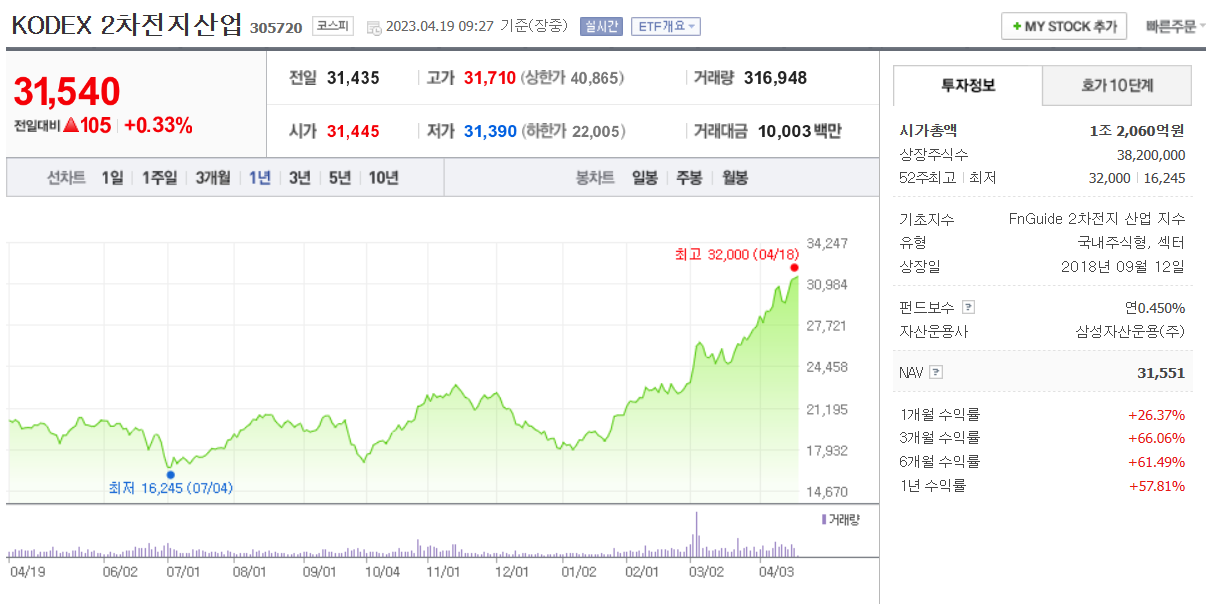Add to MY STOCK 추가

tap(1064, 26)
